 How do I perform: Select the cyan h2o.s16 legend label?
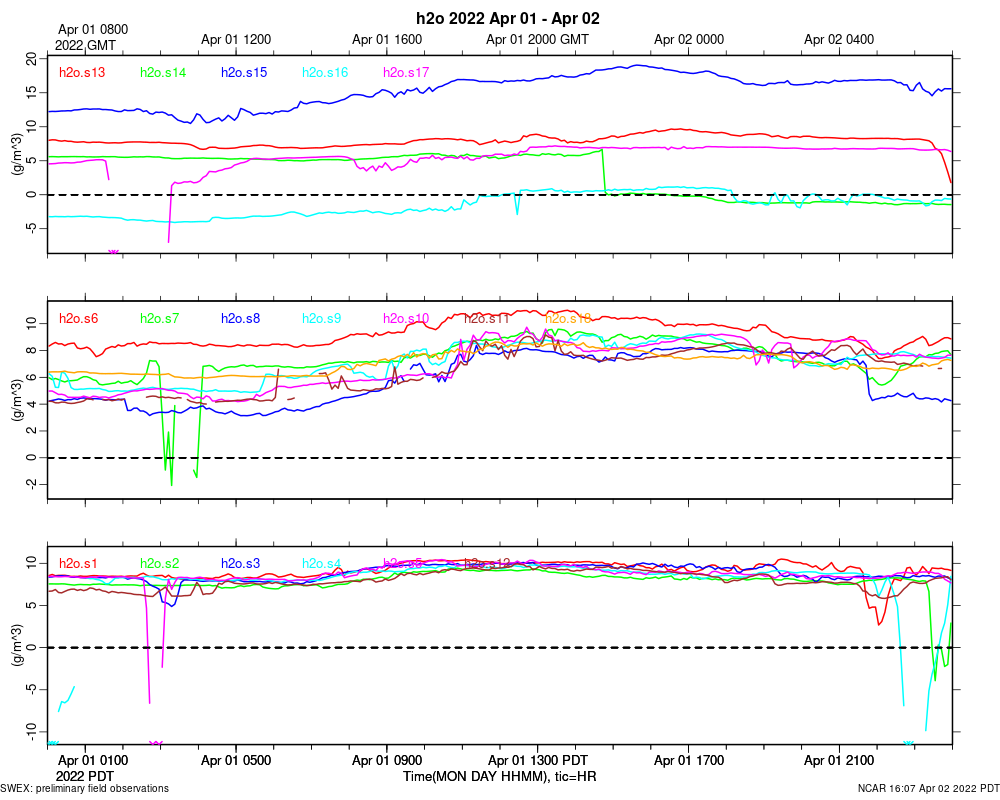click(325, 72)
